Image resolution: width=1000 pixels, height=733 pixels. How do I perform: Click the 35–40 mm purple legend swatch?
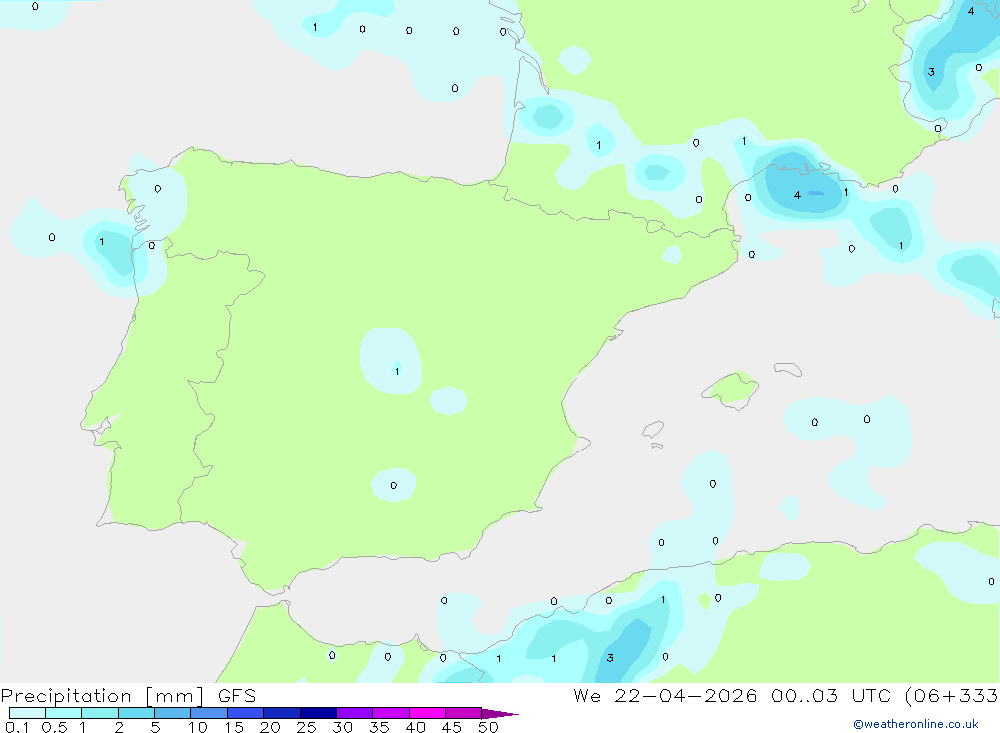coord(390,713)
